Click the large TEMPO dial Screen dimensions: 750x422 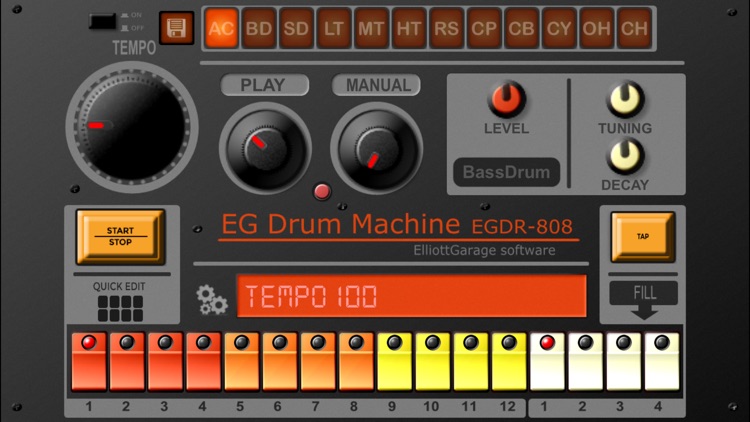click(x=132, y=127)
